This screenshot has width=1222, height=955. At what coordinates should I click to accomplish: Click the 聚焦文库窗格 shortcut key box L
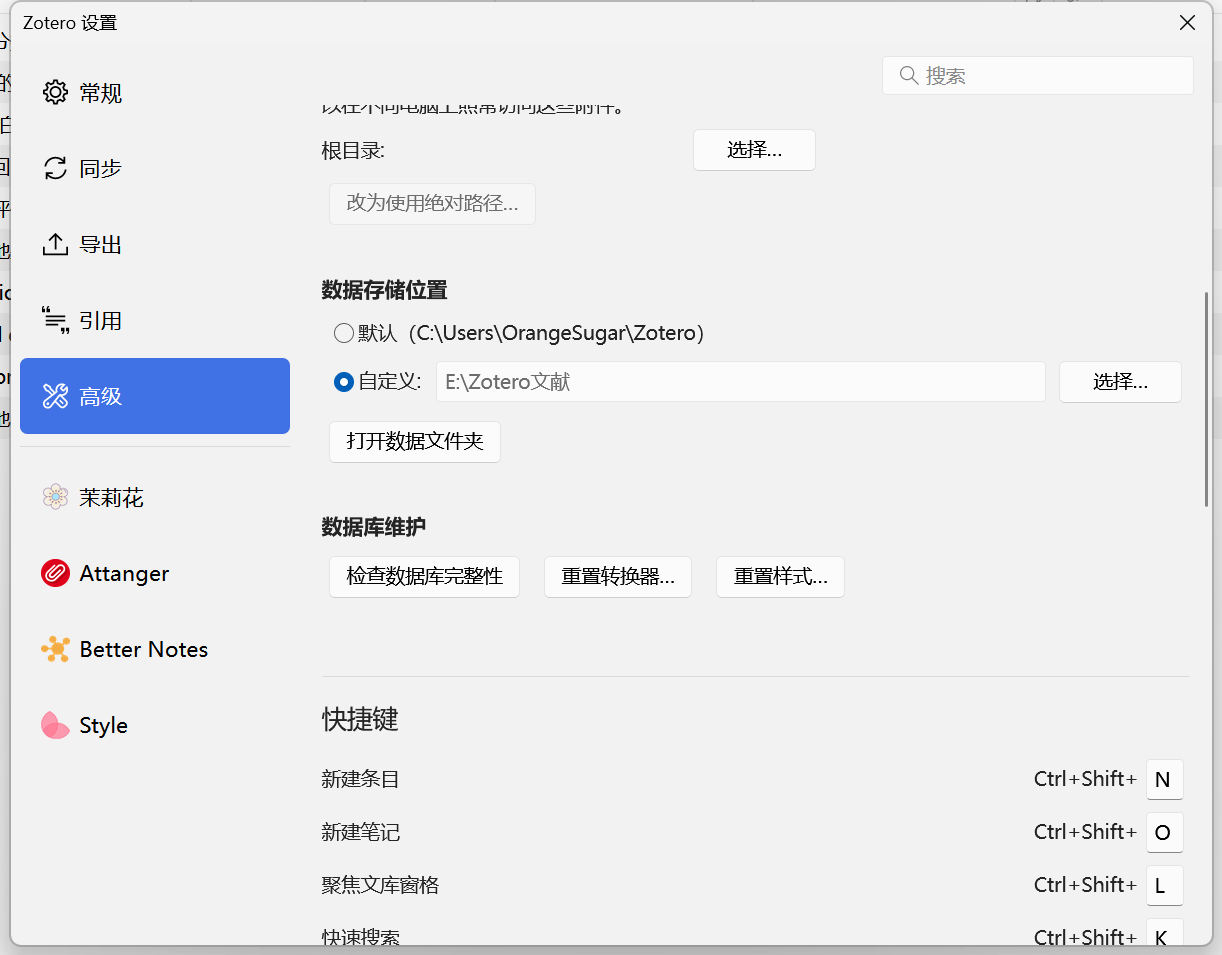tap(1164, 886)
